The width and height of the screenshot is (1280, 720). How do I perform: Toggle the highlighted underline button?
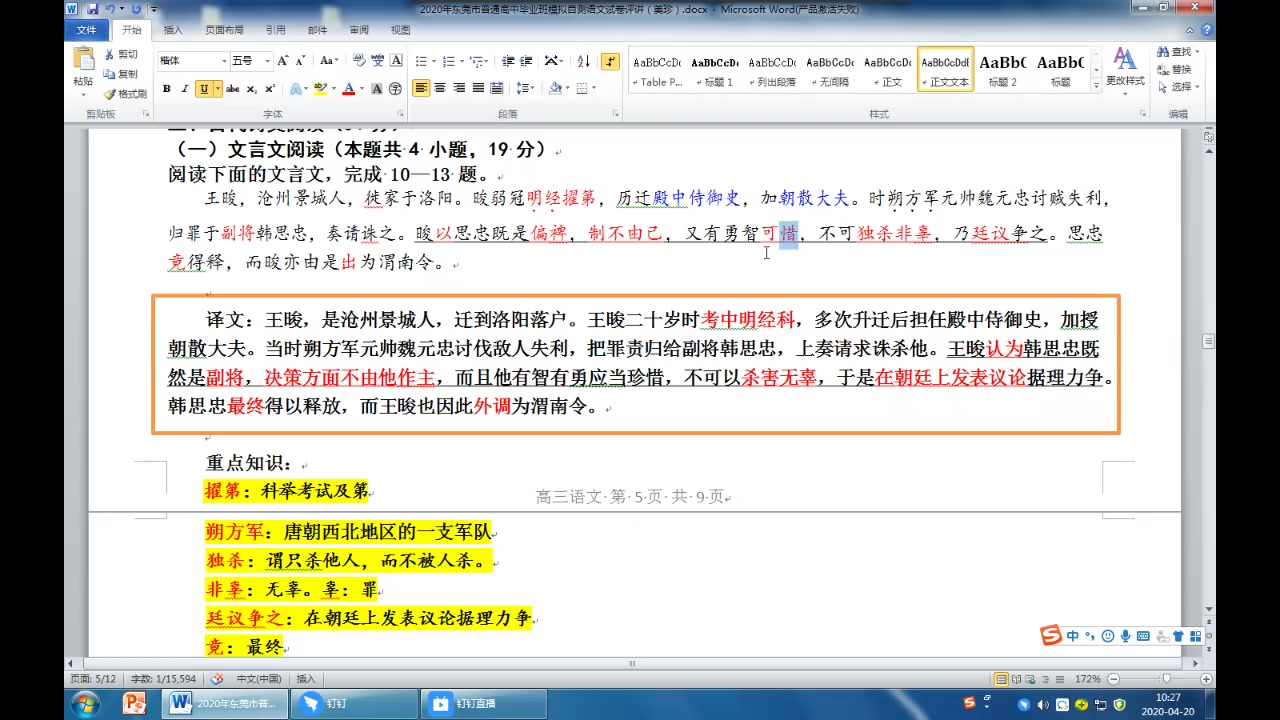click(203, 89)
